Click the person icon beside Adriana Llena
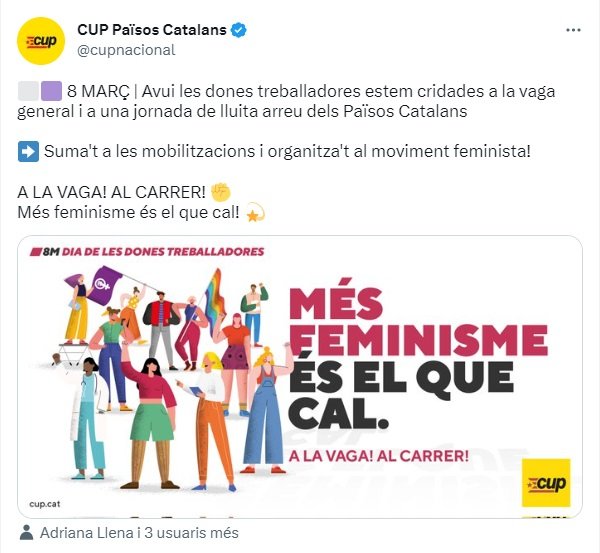The image size is (600, 553). click(x=26, y=533)
